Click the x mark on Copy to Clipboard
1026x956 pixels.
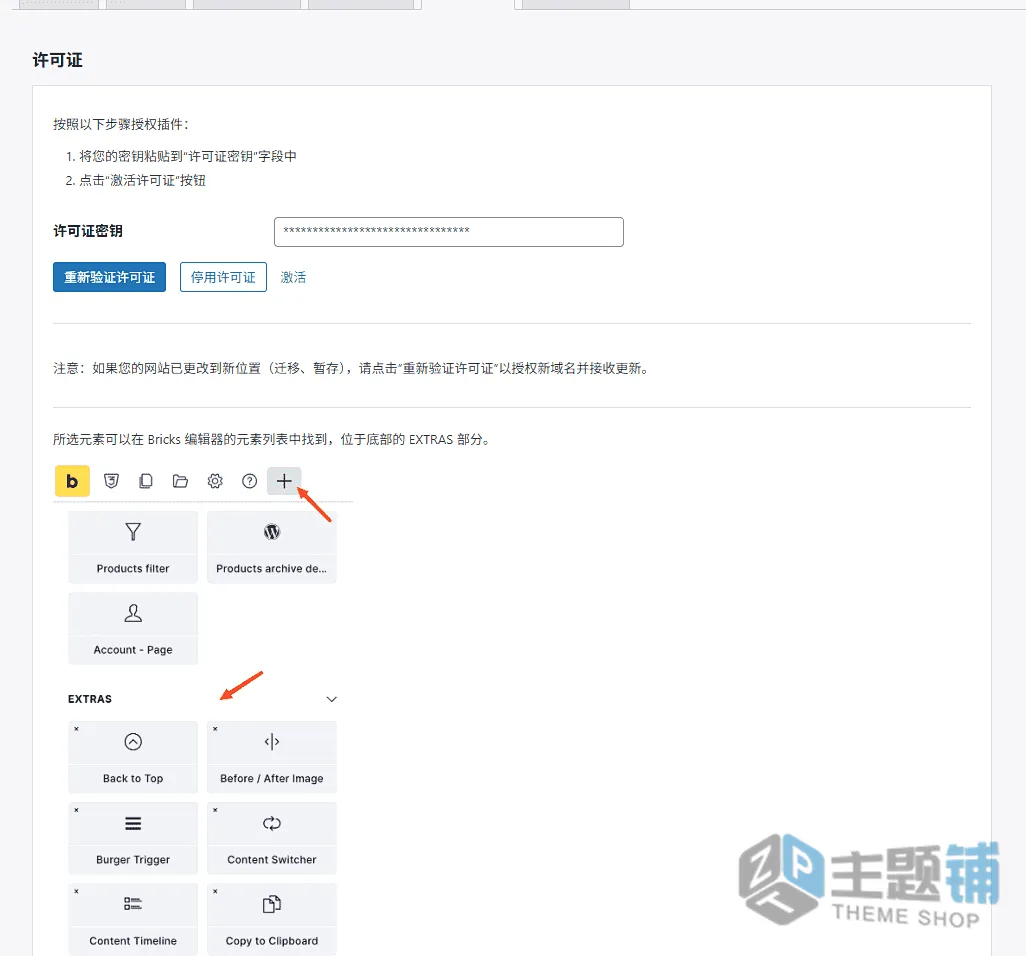point(215,891)
